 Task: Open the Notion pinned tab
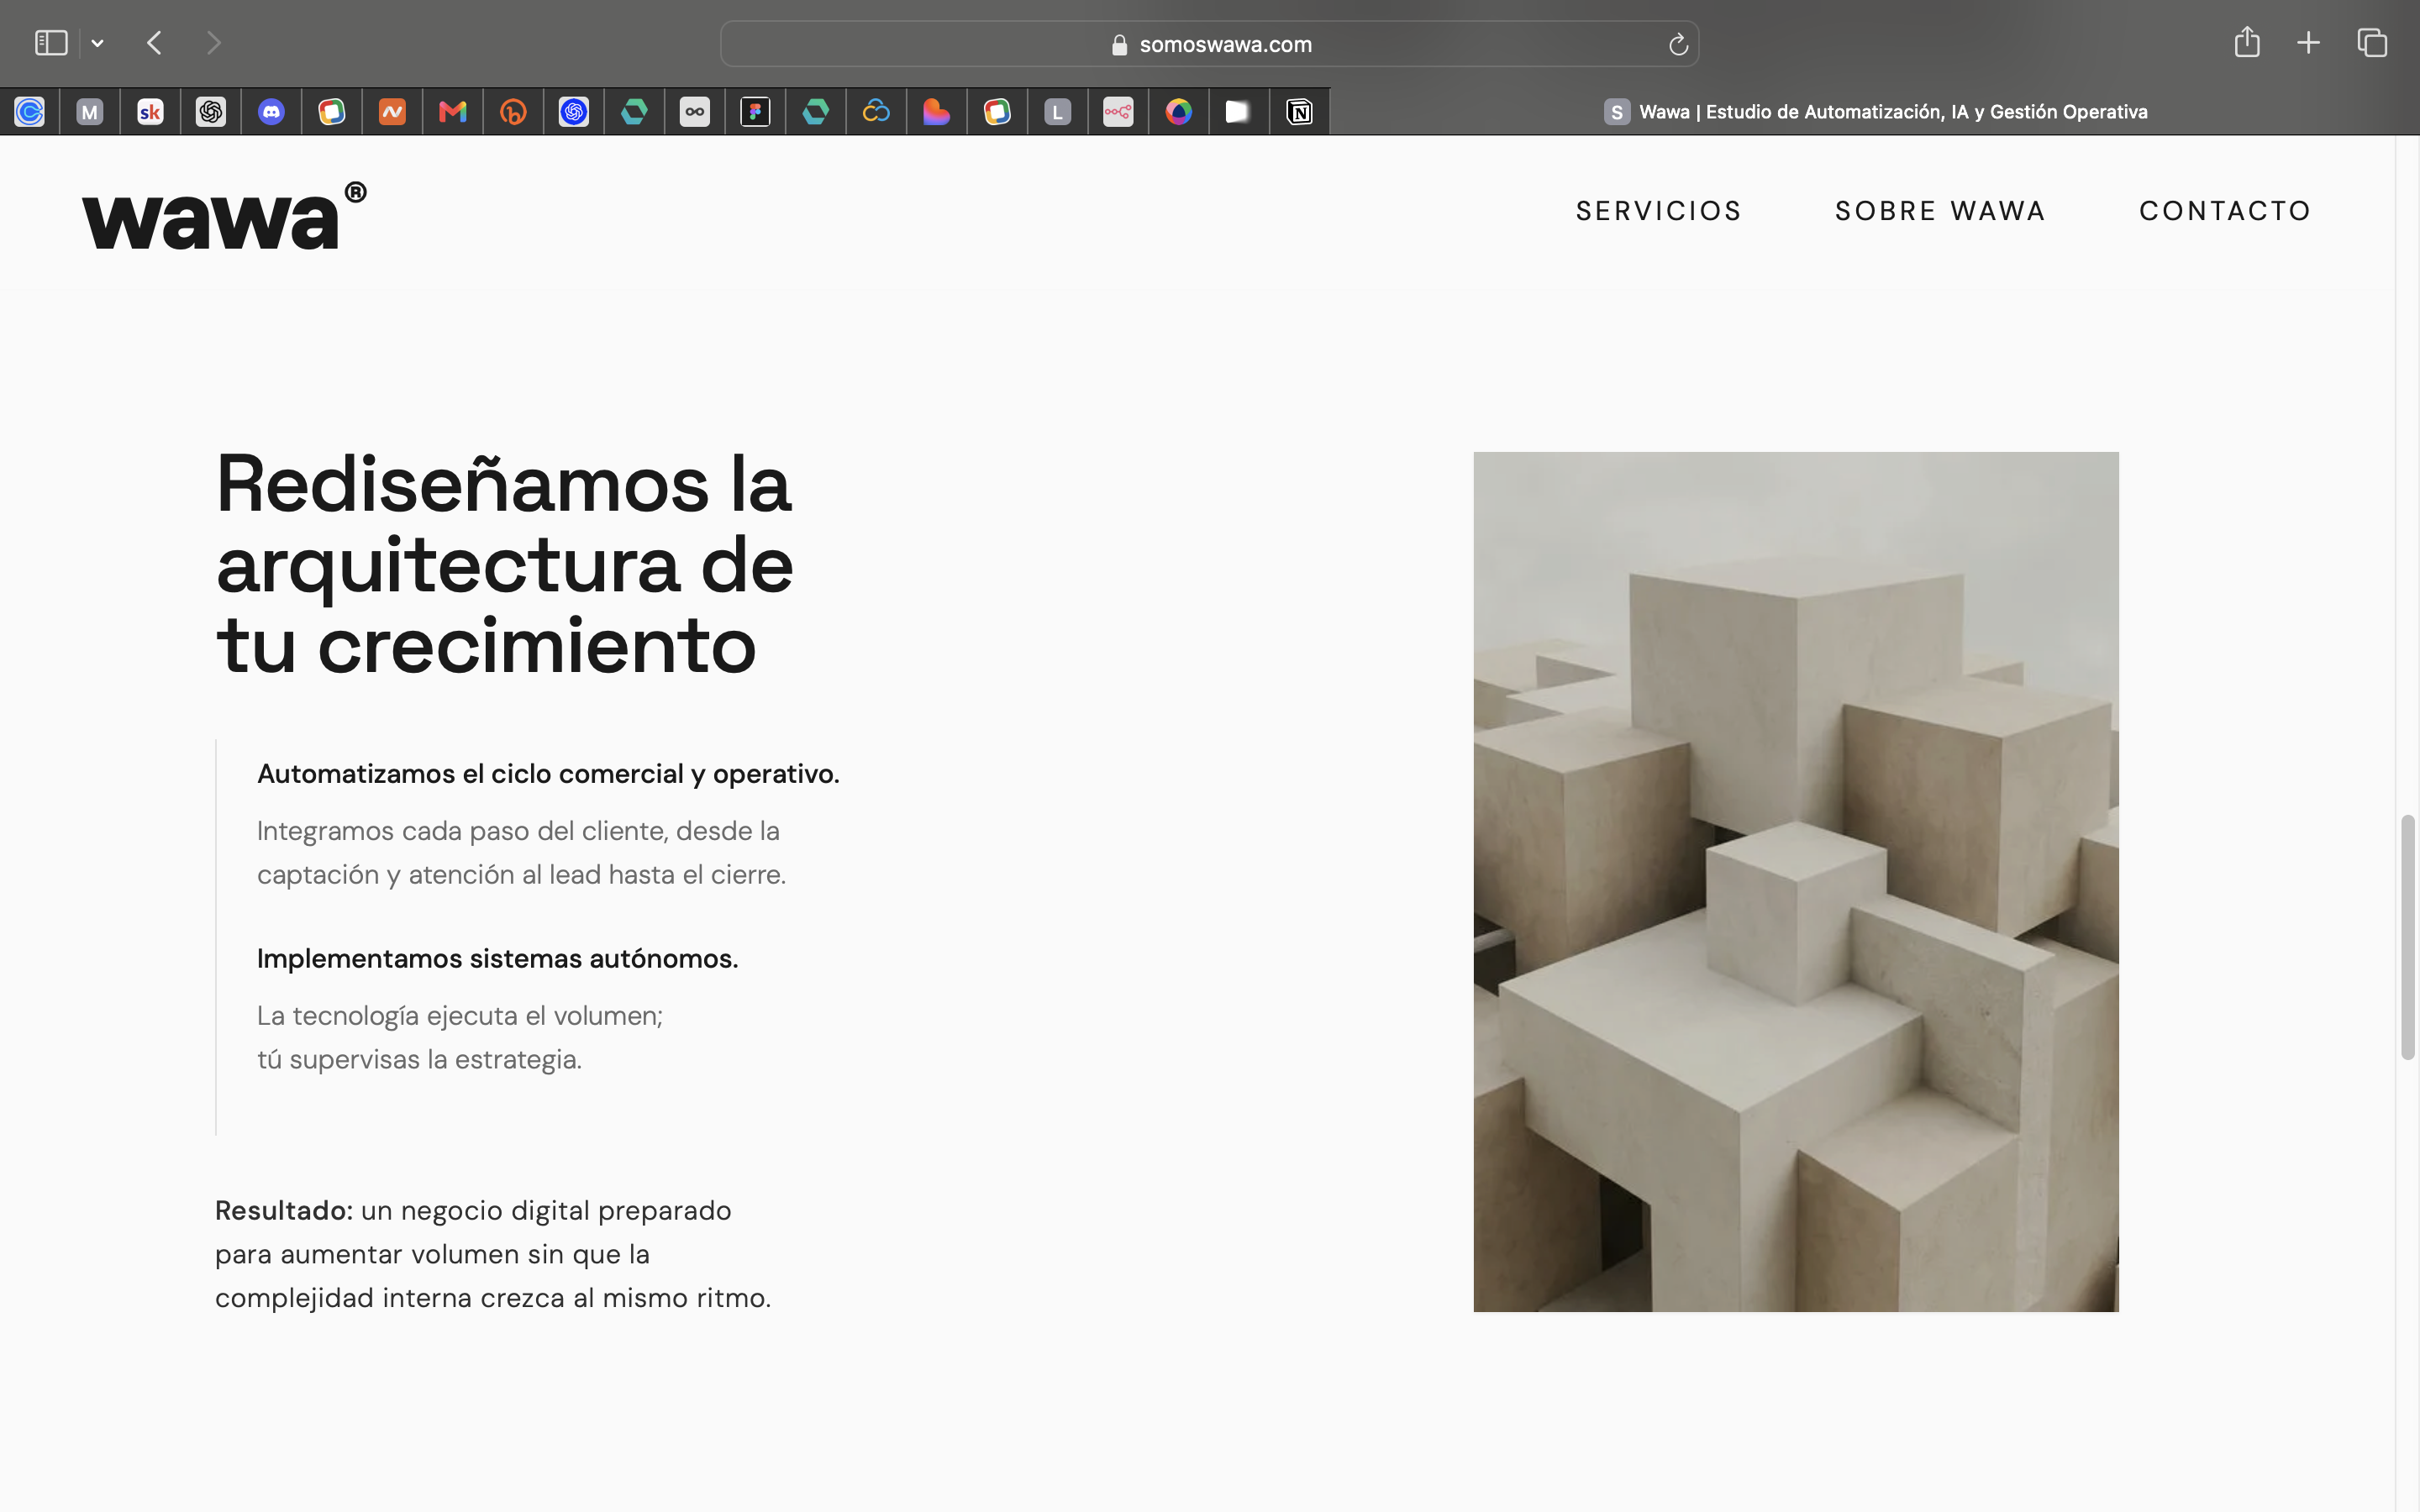(1299, 112)
